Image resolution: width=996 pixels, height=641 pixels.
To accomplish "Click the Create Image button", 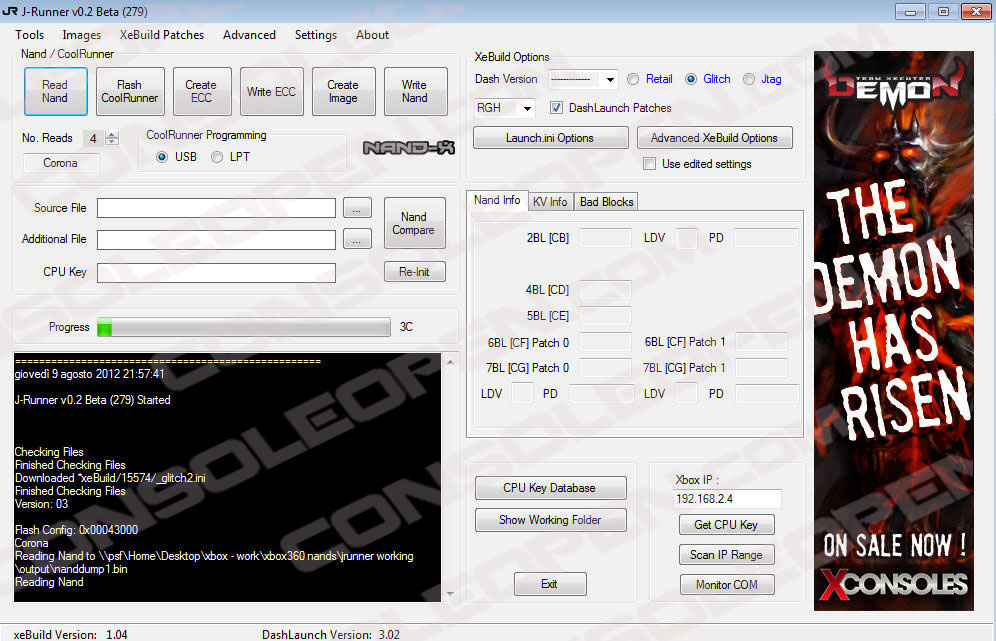I will point(343,91).
